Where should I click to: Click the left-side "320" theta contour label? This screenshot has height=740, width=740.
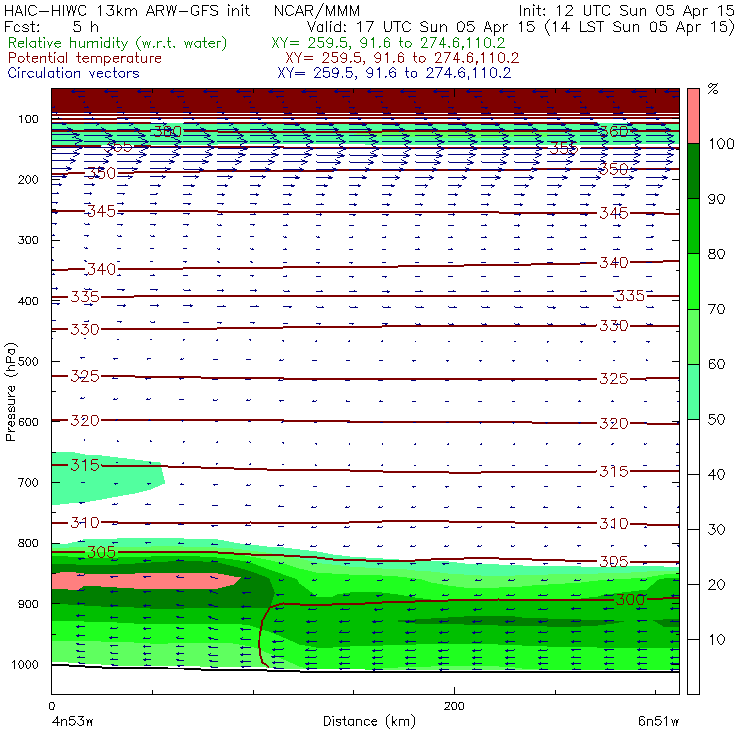85,420
